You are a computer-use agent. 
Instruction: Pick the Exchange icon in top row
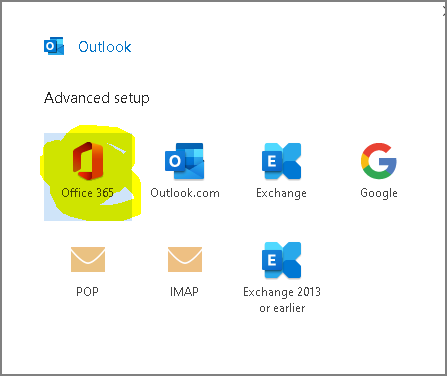(x=281, y=161)
